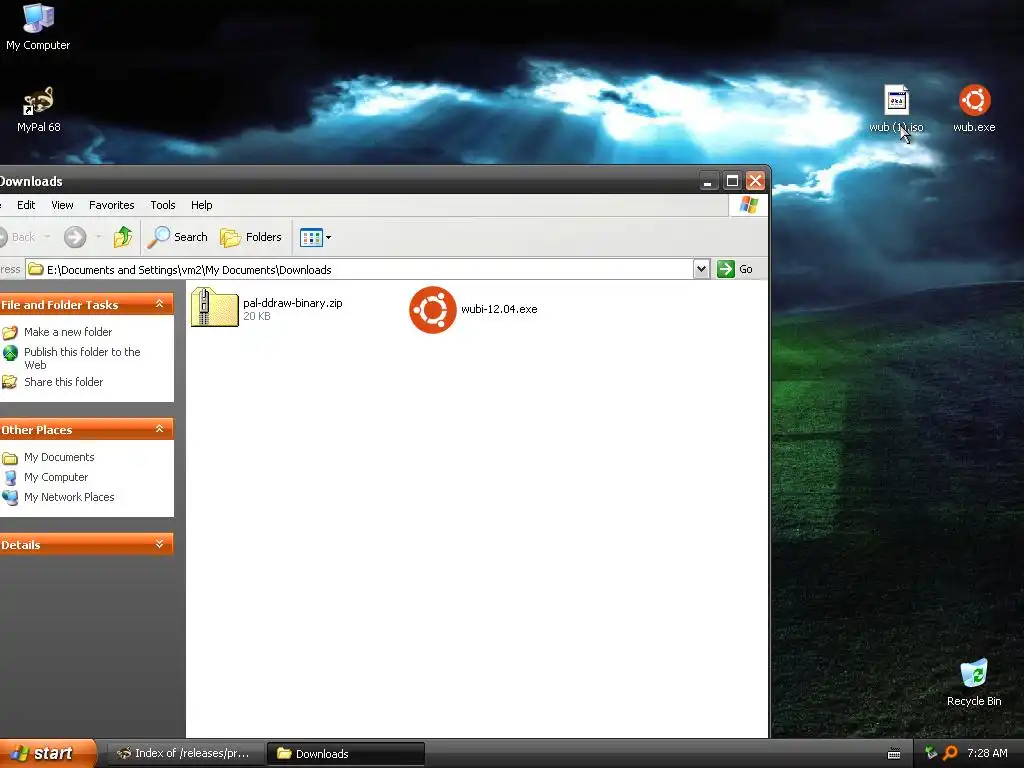Go up one folder level
The width and height of the screenshot is (1024, 768).
click(122, 237)
